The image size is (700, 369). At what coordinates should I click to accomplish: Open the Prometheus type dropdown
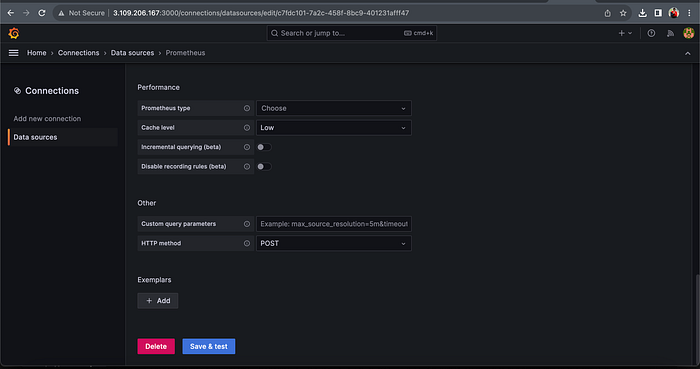coord(334,108)
